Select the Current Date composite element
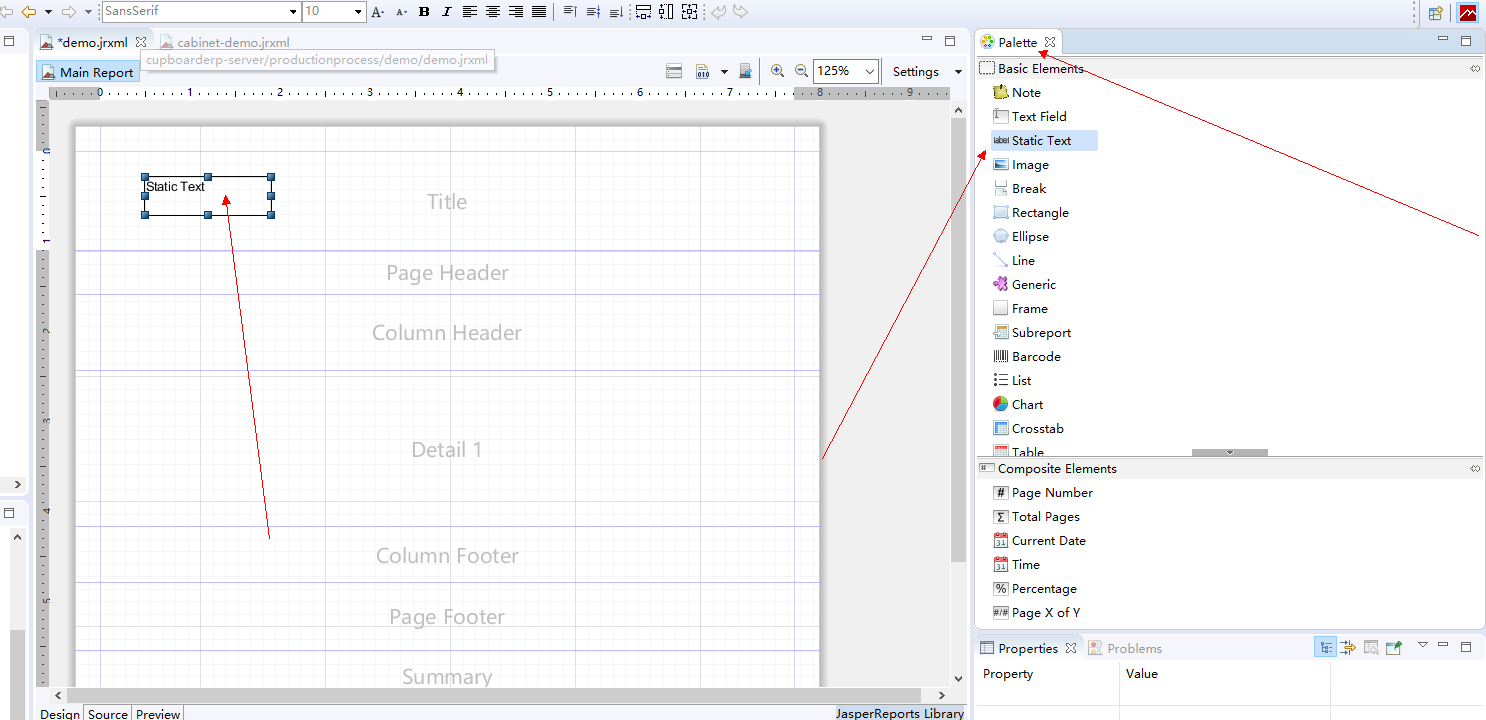 (x=1039, y=541)
